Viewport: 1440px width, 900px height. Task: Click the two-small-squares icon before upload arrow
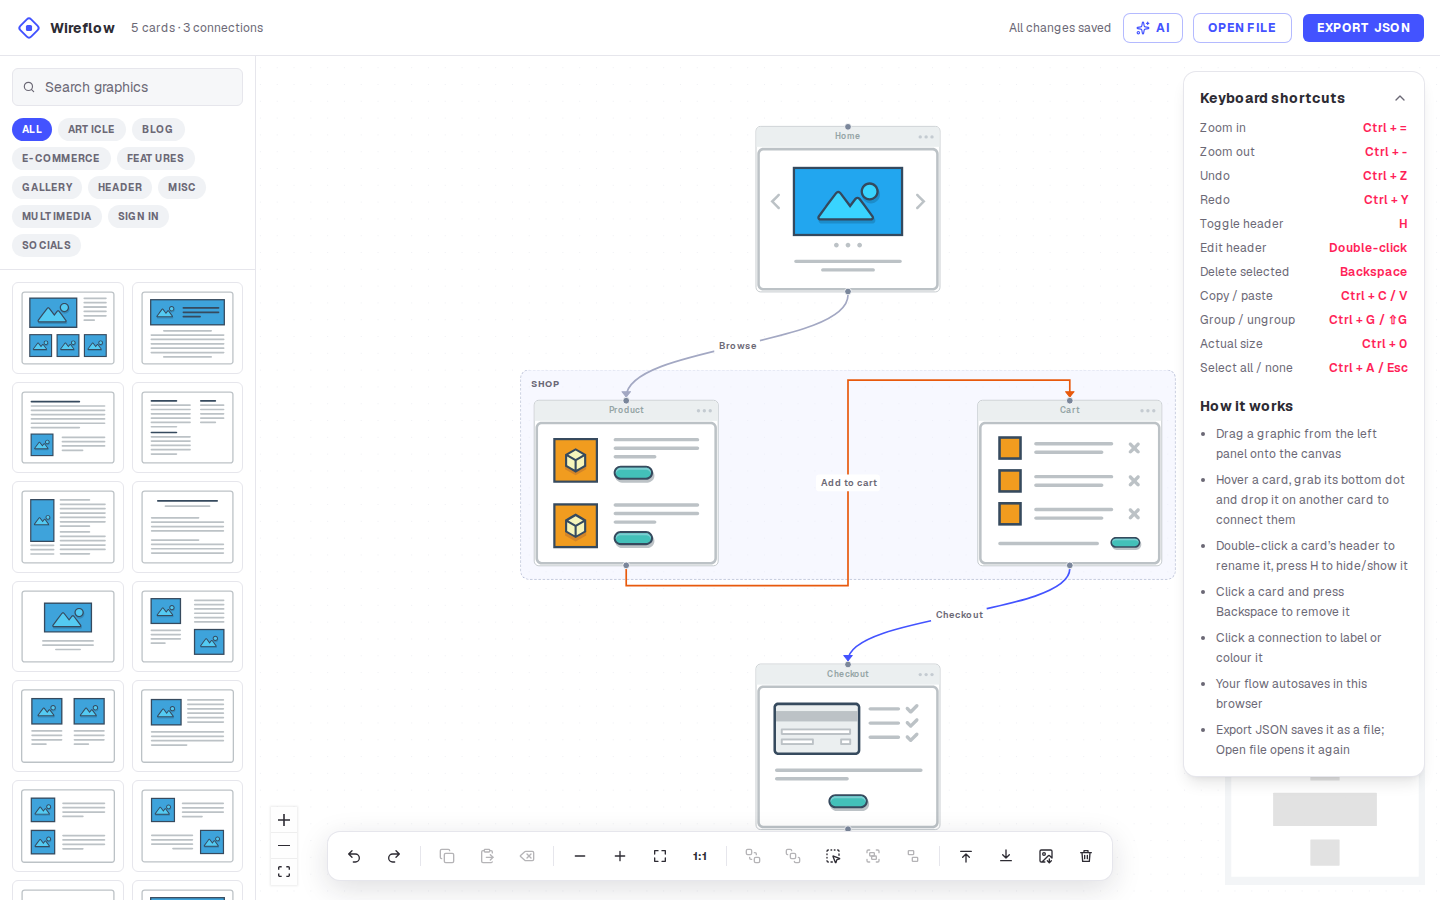pyautogui.click(x=913, y=856)
